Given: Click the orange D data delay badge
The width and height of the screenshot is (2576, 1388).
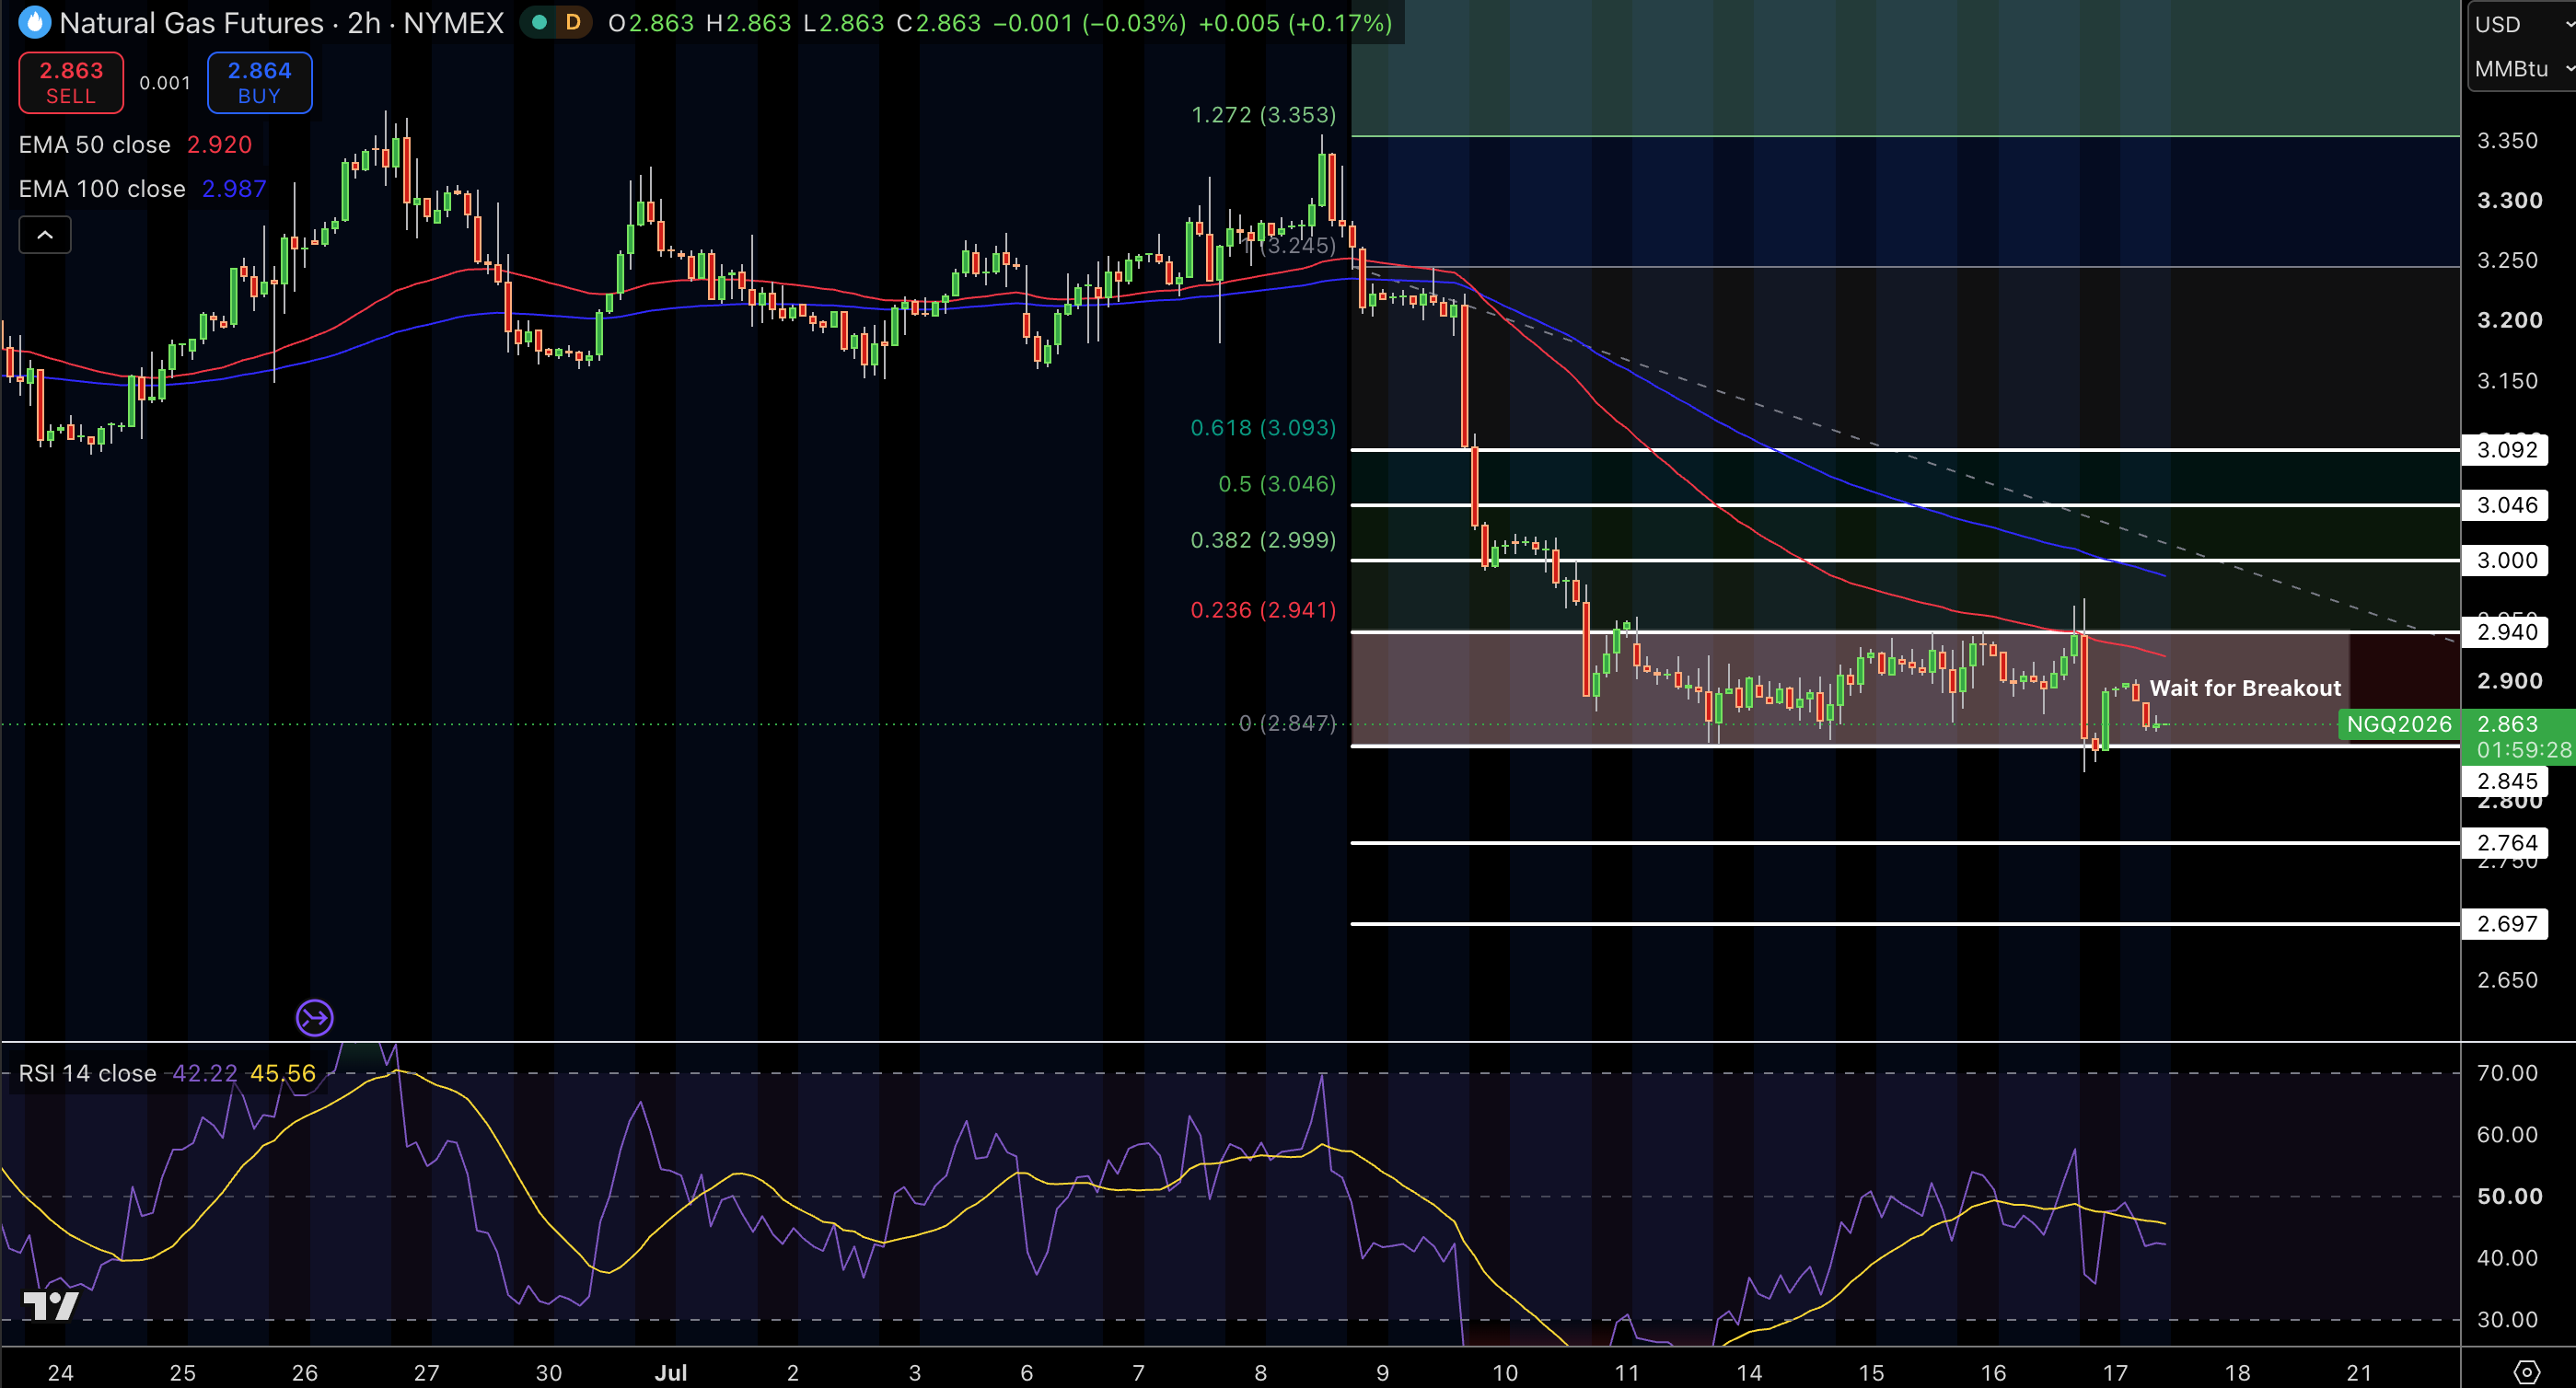Looking at the screenshot, I should click(x=573, y=22).
